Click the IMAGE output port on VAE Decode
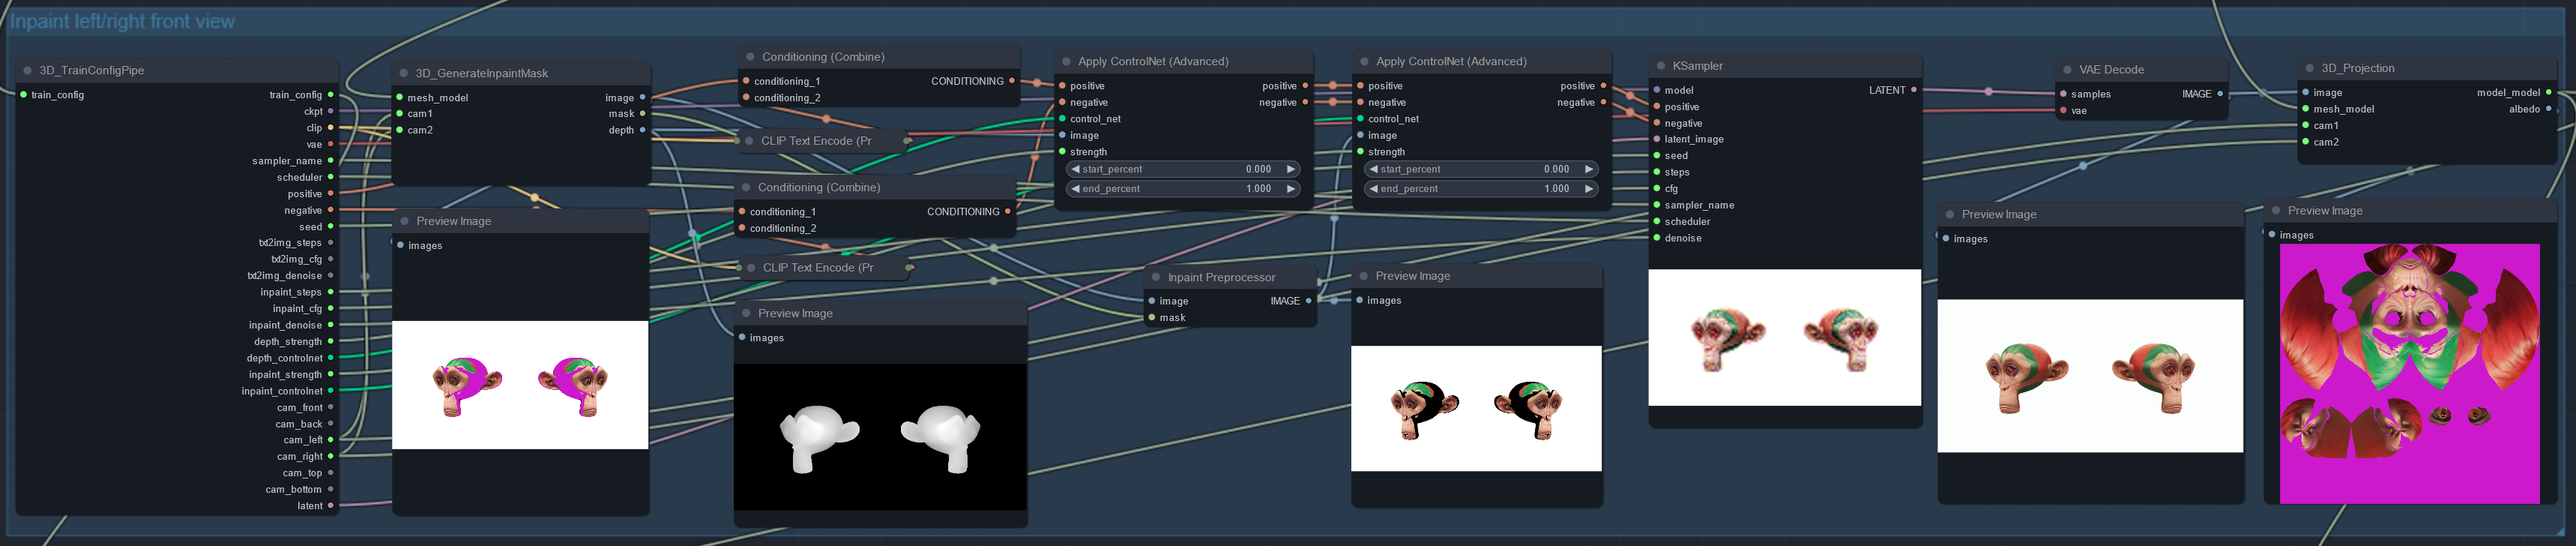 point(2220,94)
